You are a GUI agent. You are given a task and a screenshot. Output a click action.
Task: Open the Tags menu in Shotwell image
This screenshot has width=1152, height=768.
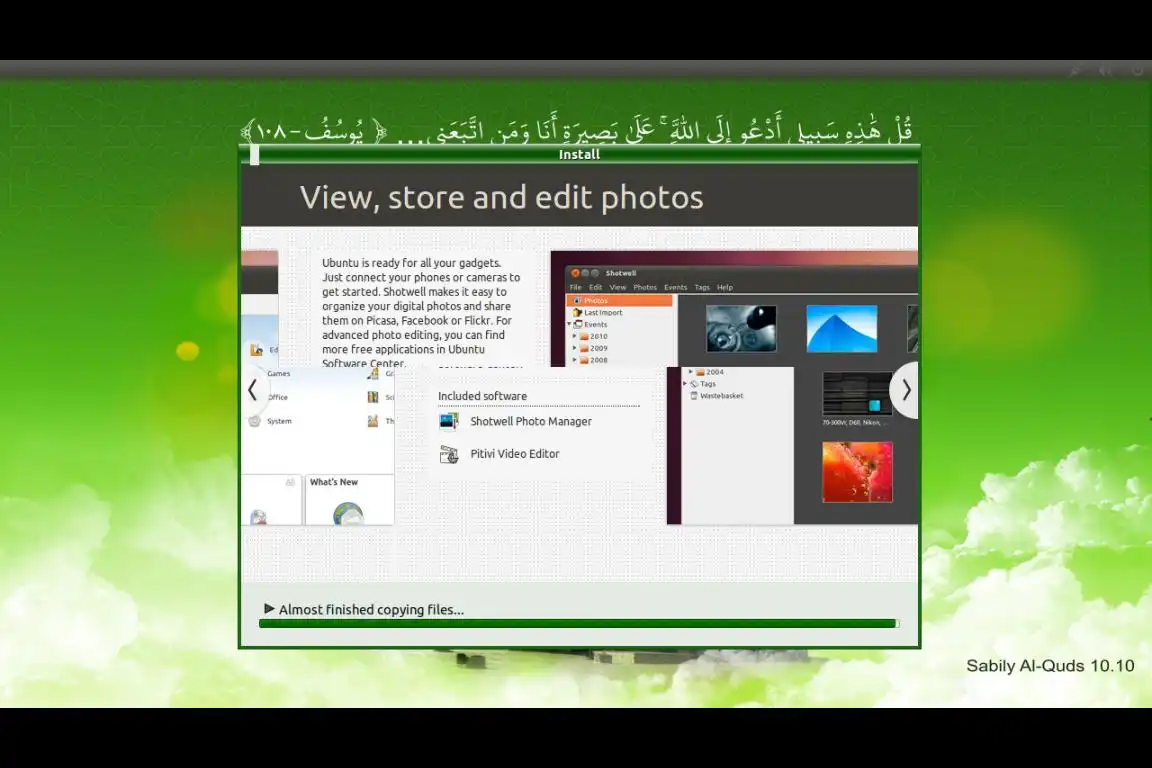(702, 287)
